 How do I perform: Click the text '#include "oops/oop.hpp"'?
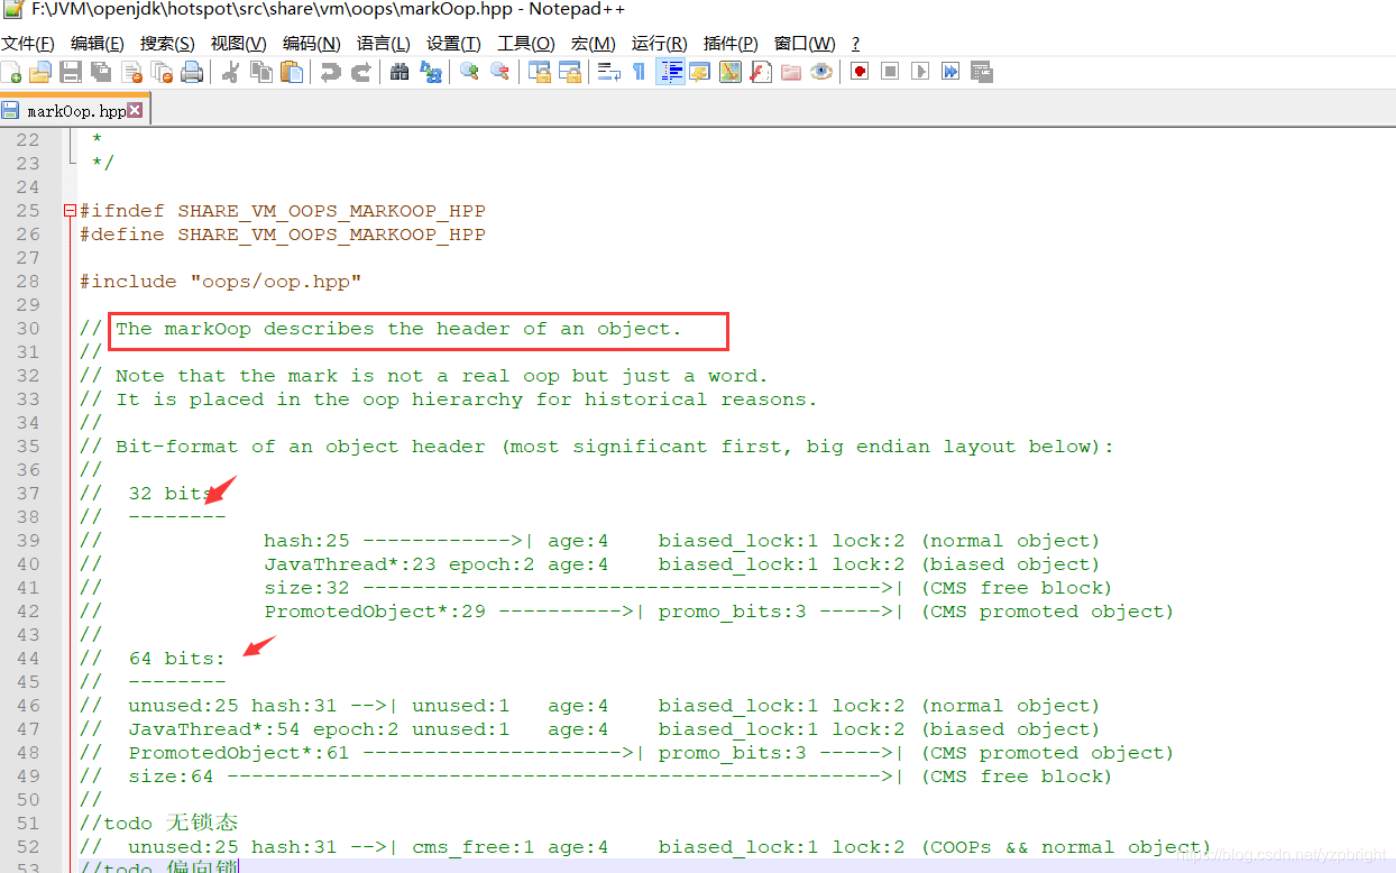(x=220, y=282)
